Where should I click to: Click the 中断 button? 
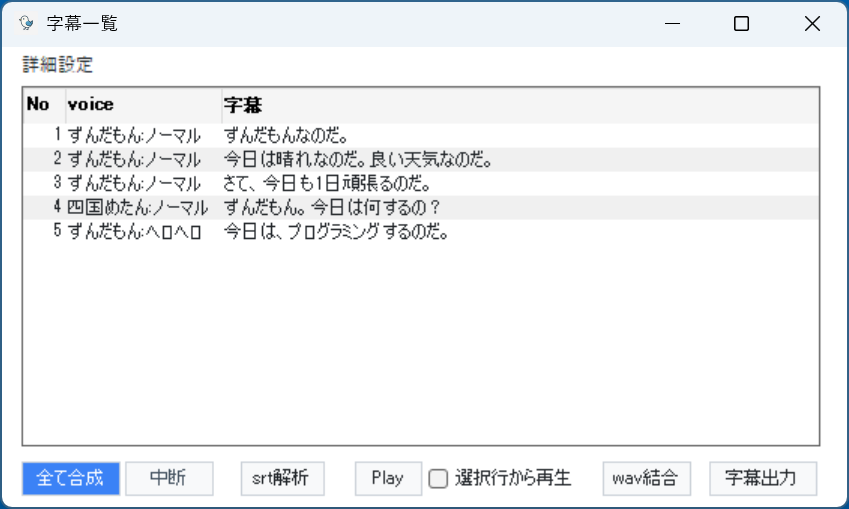[x=169, y=479]
